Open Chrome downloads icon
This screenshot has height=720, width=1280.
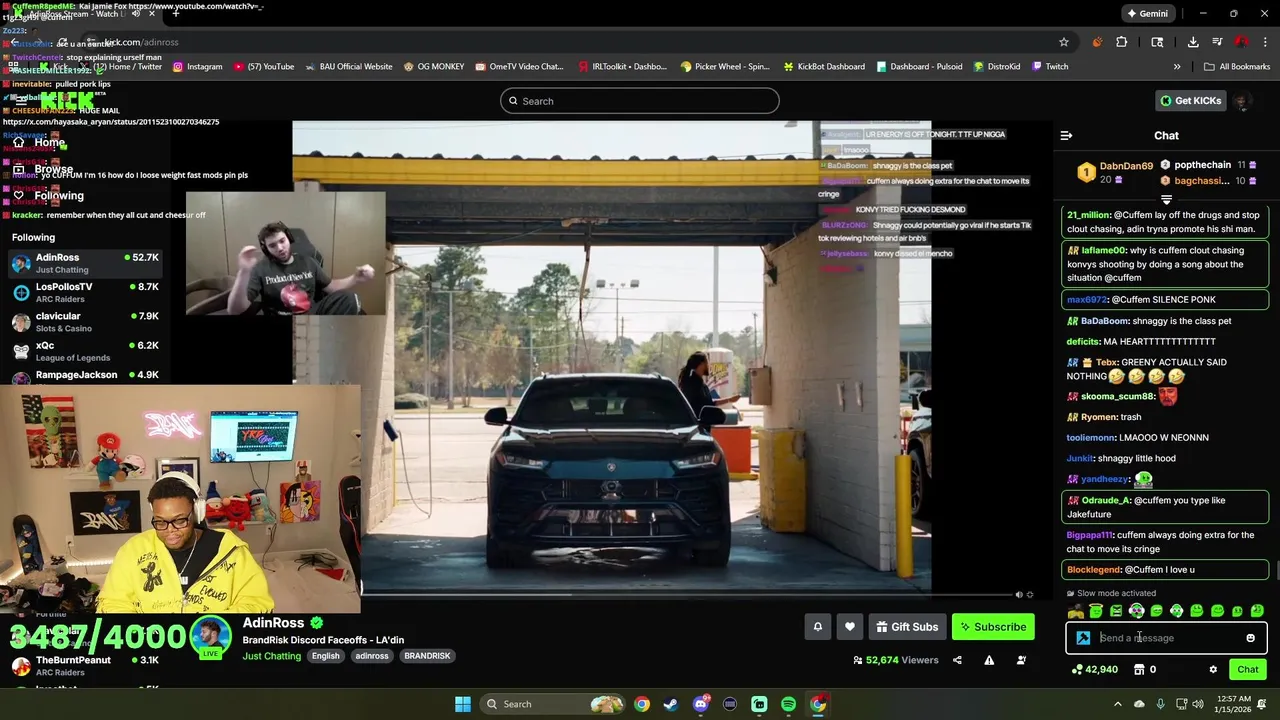coord(1193,42)
